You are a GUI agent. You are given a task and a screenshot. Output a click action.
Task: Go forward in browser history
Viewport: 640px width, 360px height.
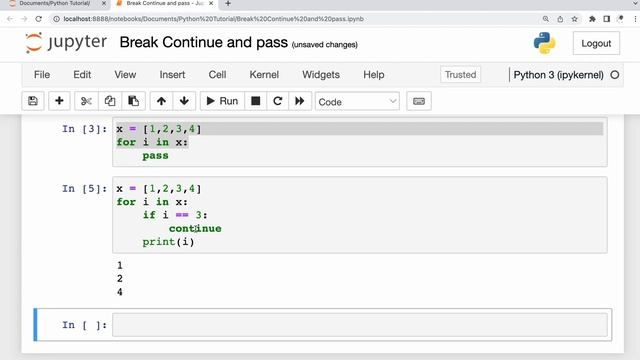tap(24, 19)
